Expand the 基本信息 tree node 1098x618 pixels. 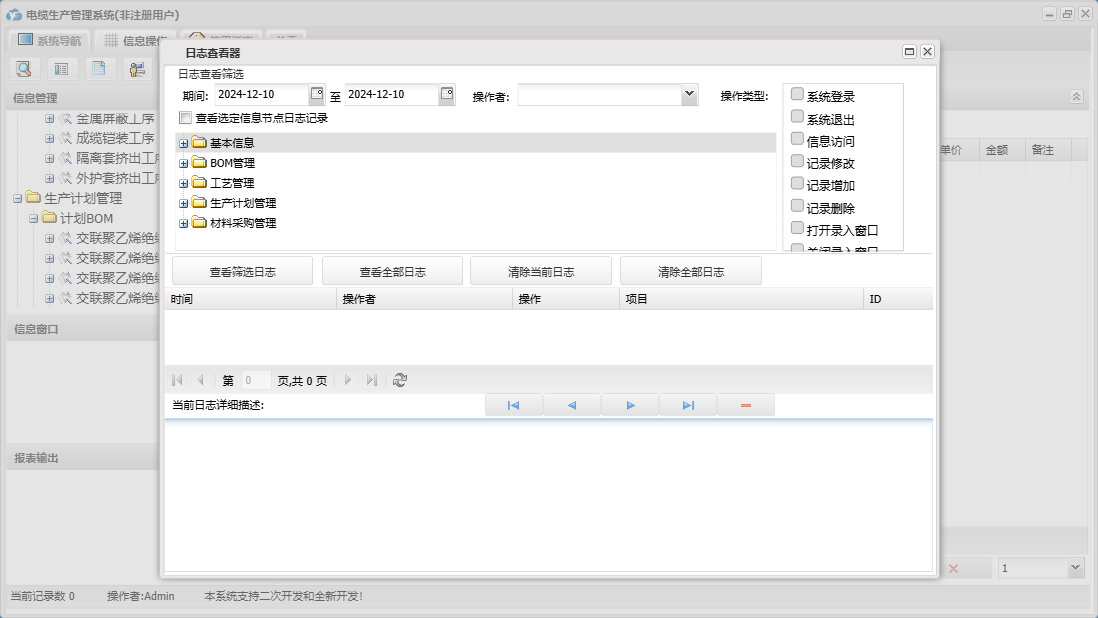[184, 143]
